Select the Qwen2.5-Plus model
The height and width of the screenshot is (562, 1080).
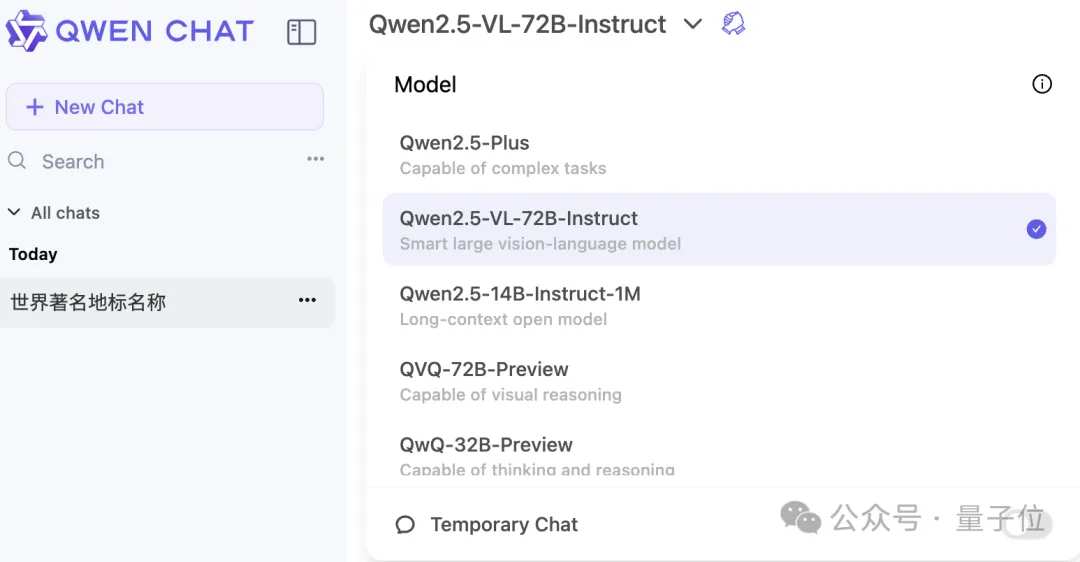pos(719,155)
